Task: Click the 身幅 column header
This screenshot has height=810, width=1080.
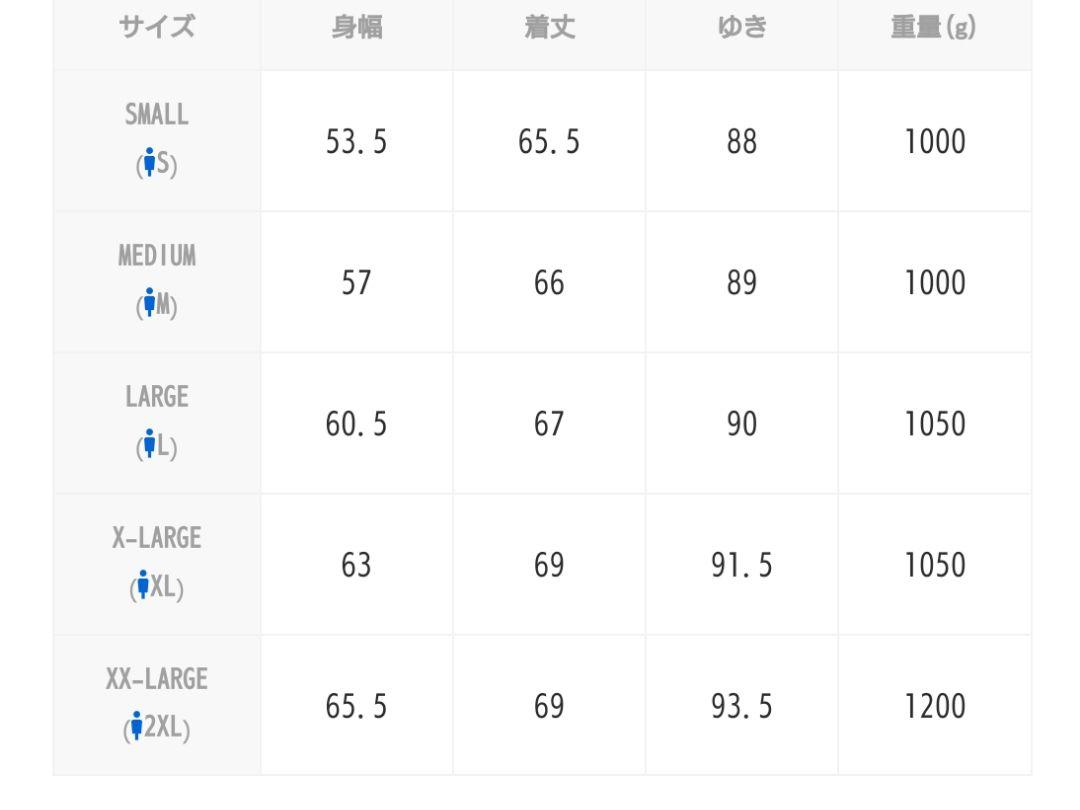Action: 357,28
